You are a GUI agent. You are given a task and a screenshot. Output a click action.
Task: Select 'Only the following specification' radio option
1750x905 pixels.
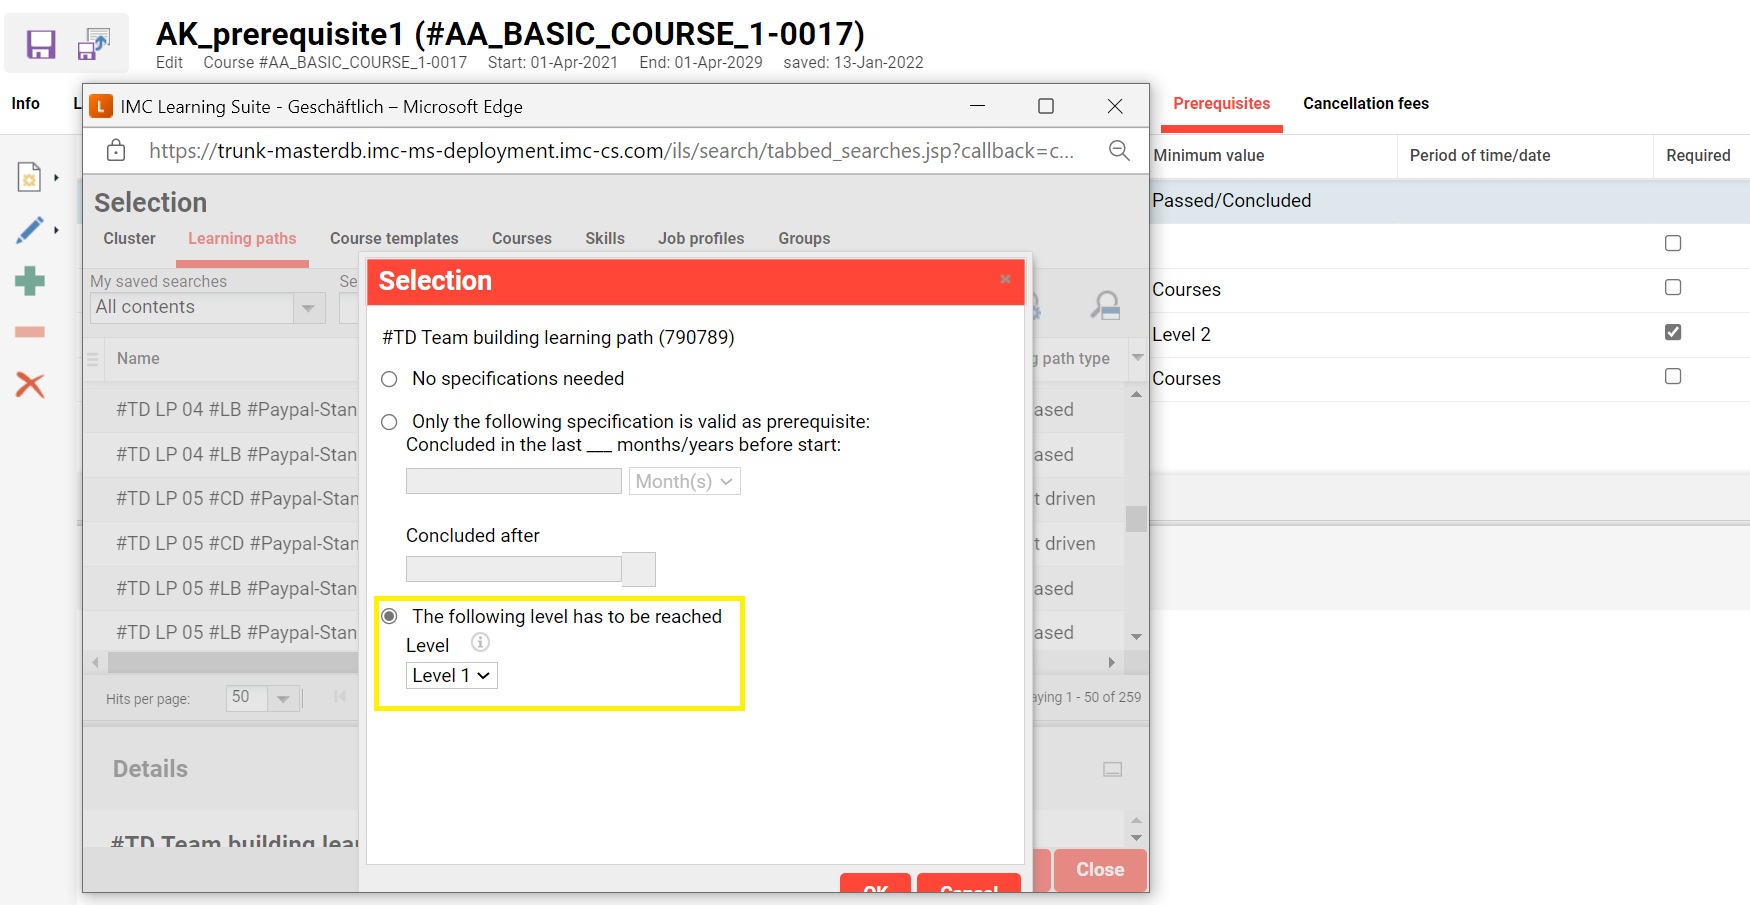click(x=389, y=422)
